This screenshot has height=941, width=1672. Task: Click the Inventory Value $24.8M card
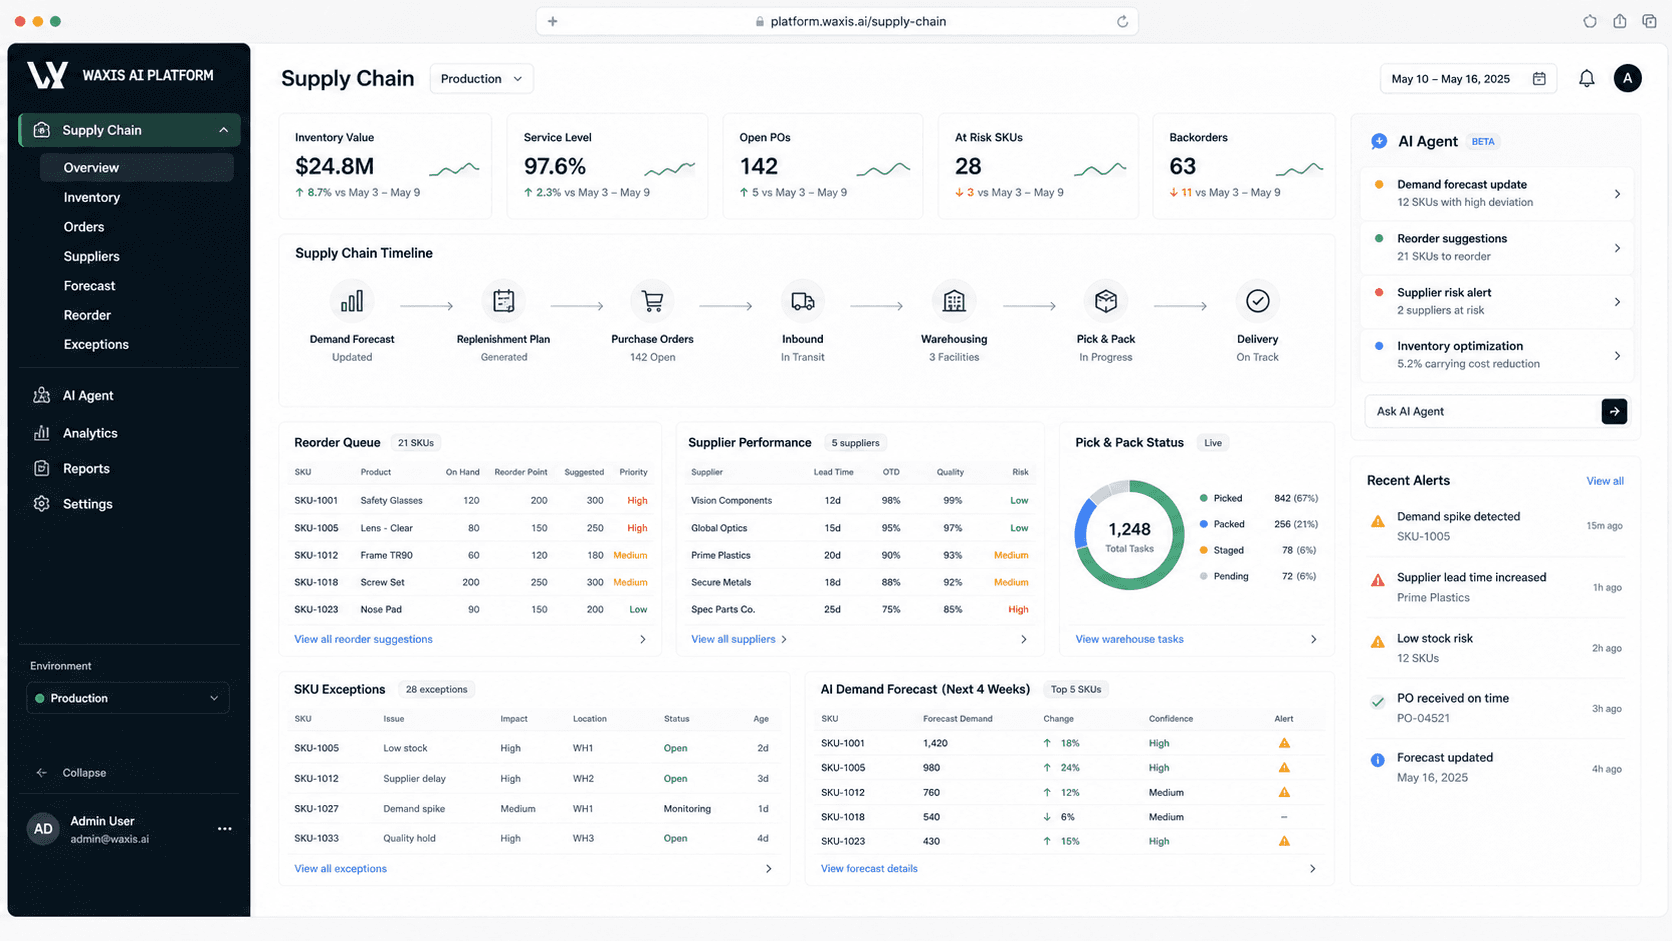tap(385, 166)
